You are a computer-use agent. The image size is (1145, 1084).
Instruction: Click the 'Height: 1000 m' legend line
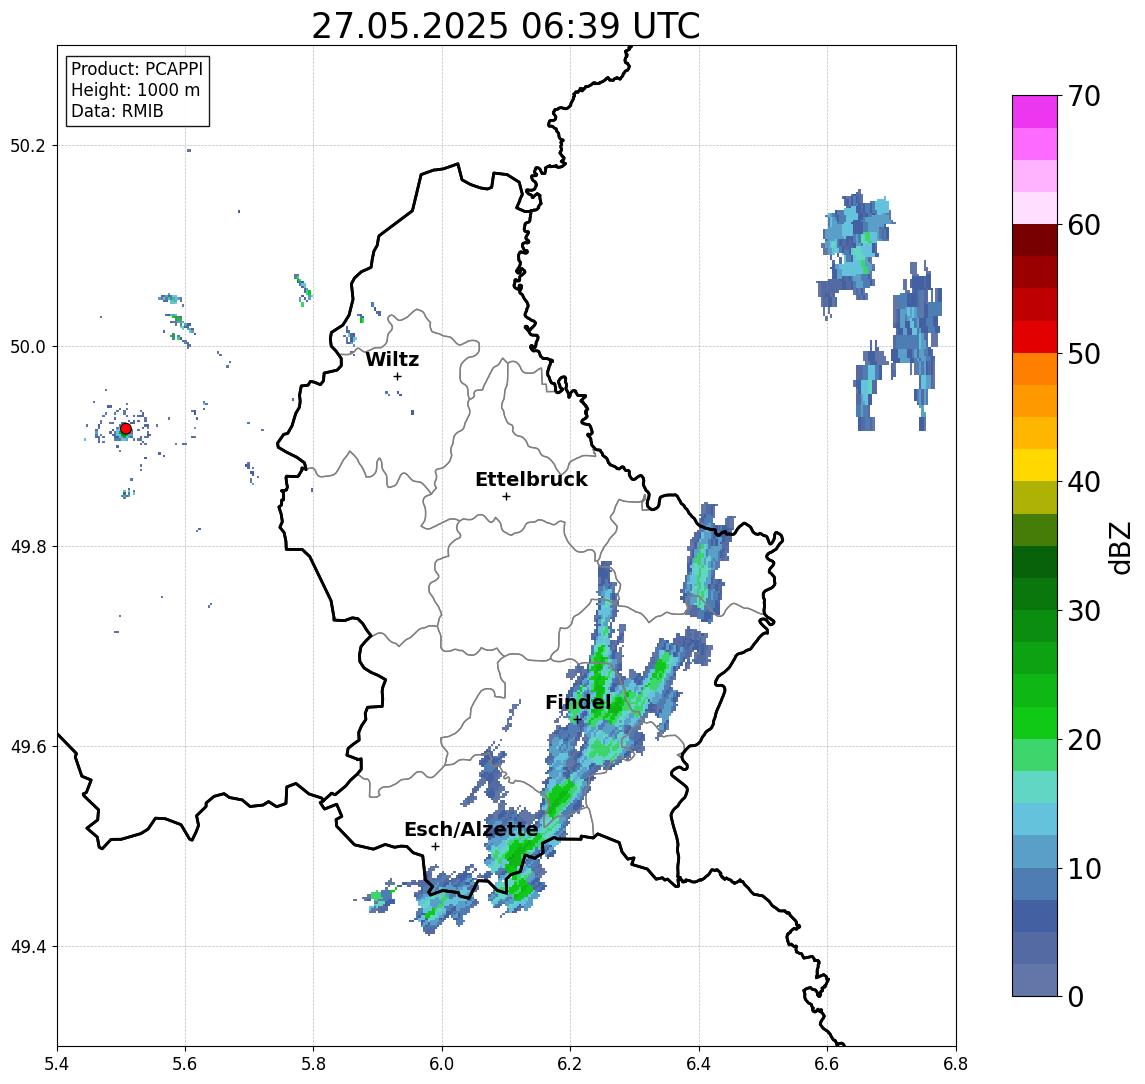click(x=135, y=90)
